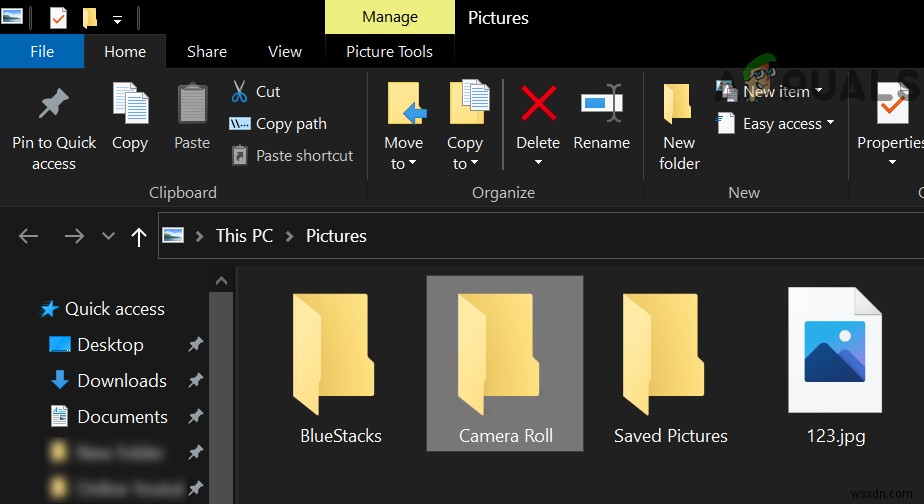Select Desktop in the navigation pane
Screen dimensions: 924x504
click(x=110, y=345)
